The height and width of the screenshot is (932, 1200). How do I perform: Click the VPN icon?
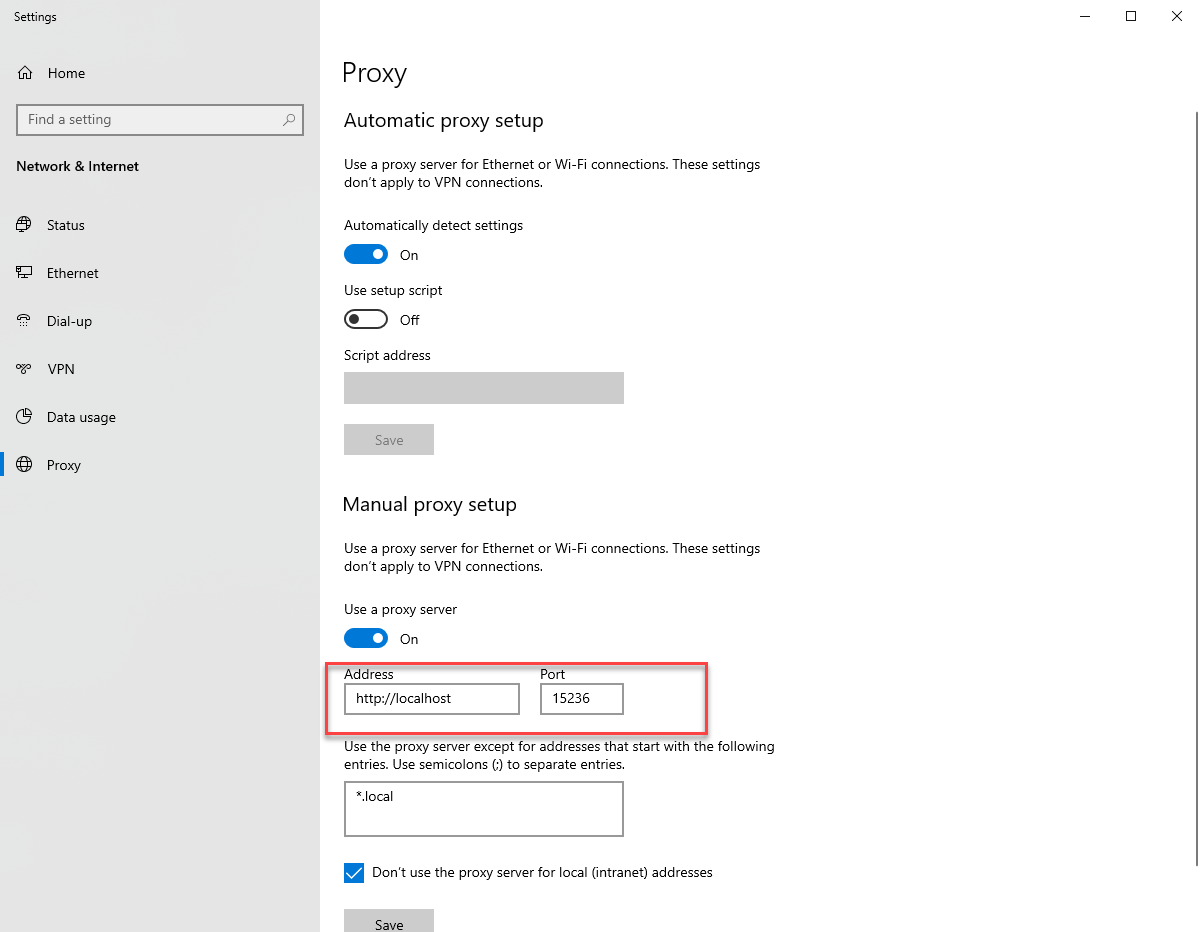click(x=24, y=369)
